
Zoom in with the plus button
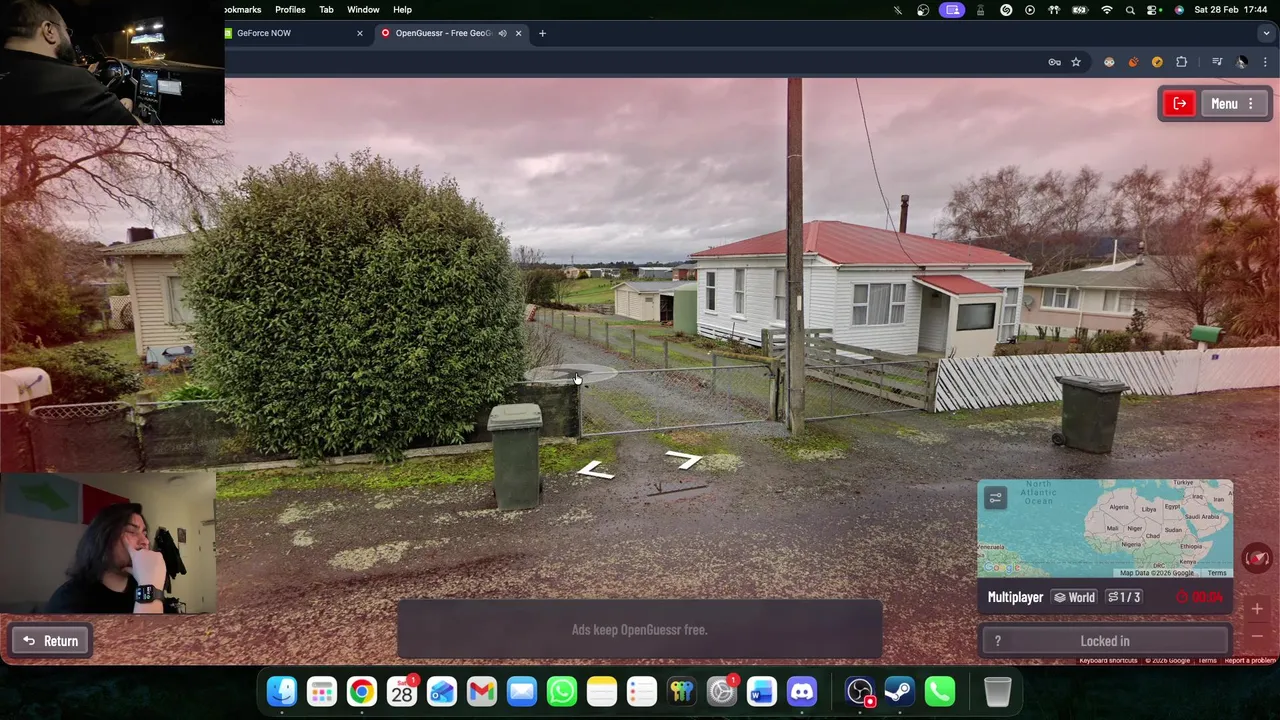click(x=1257, y=609)
